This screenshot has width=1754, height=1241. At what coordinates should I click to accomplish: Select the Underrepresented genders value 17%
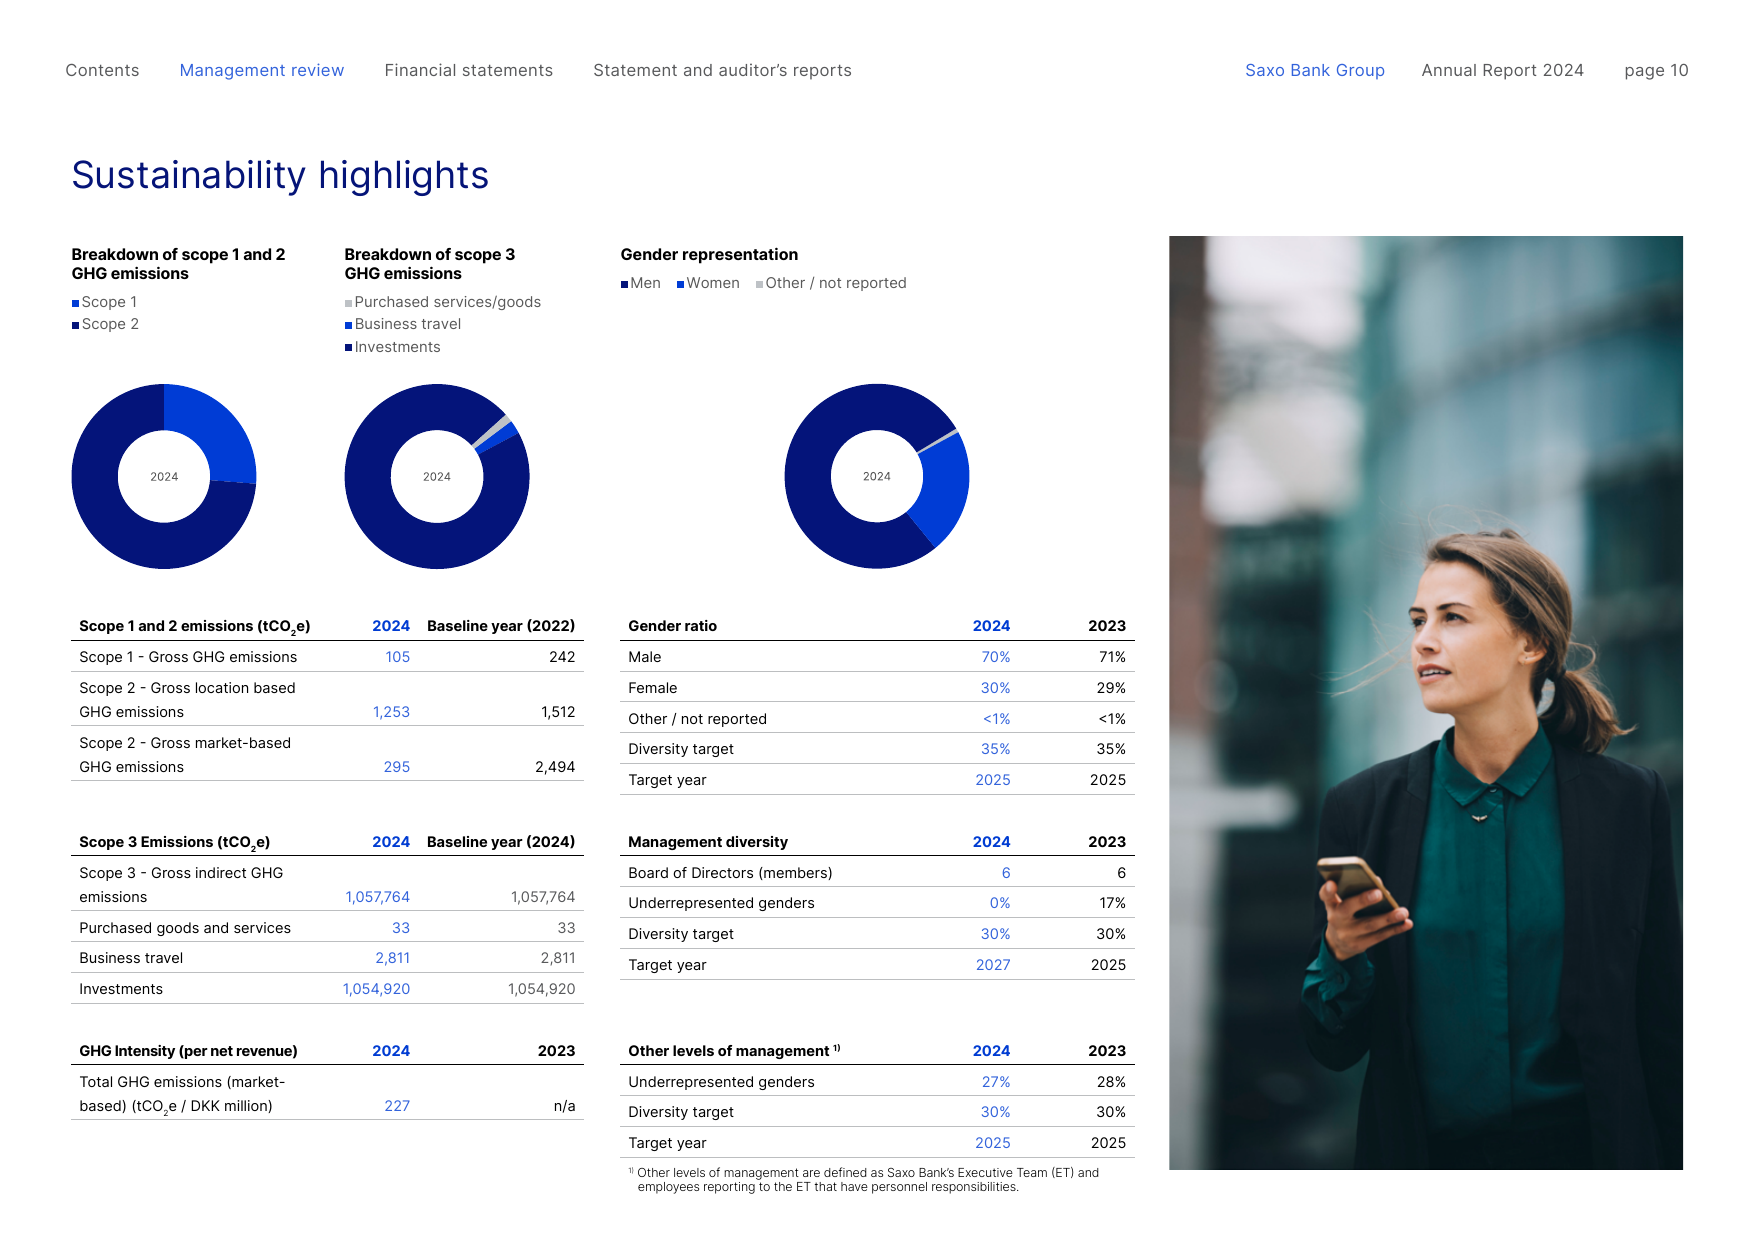(x=1112, y=903)
